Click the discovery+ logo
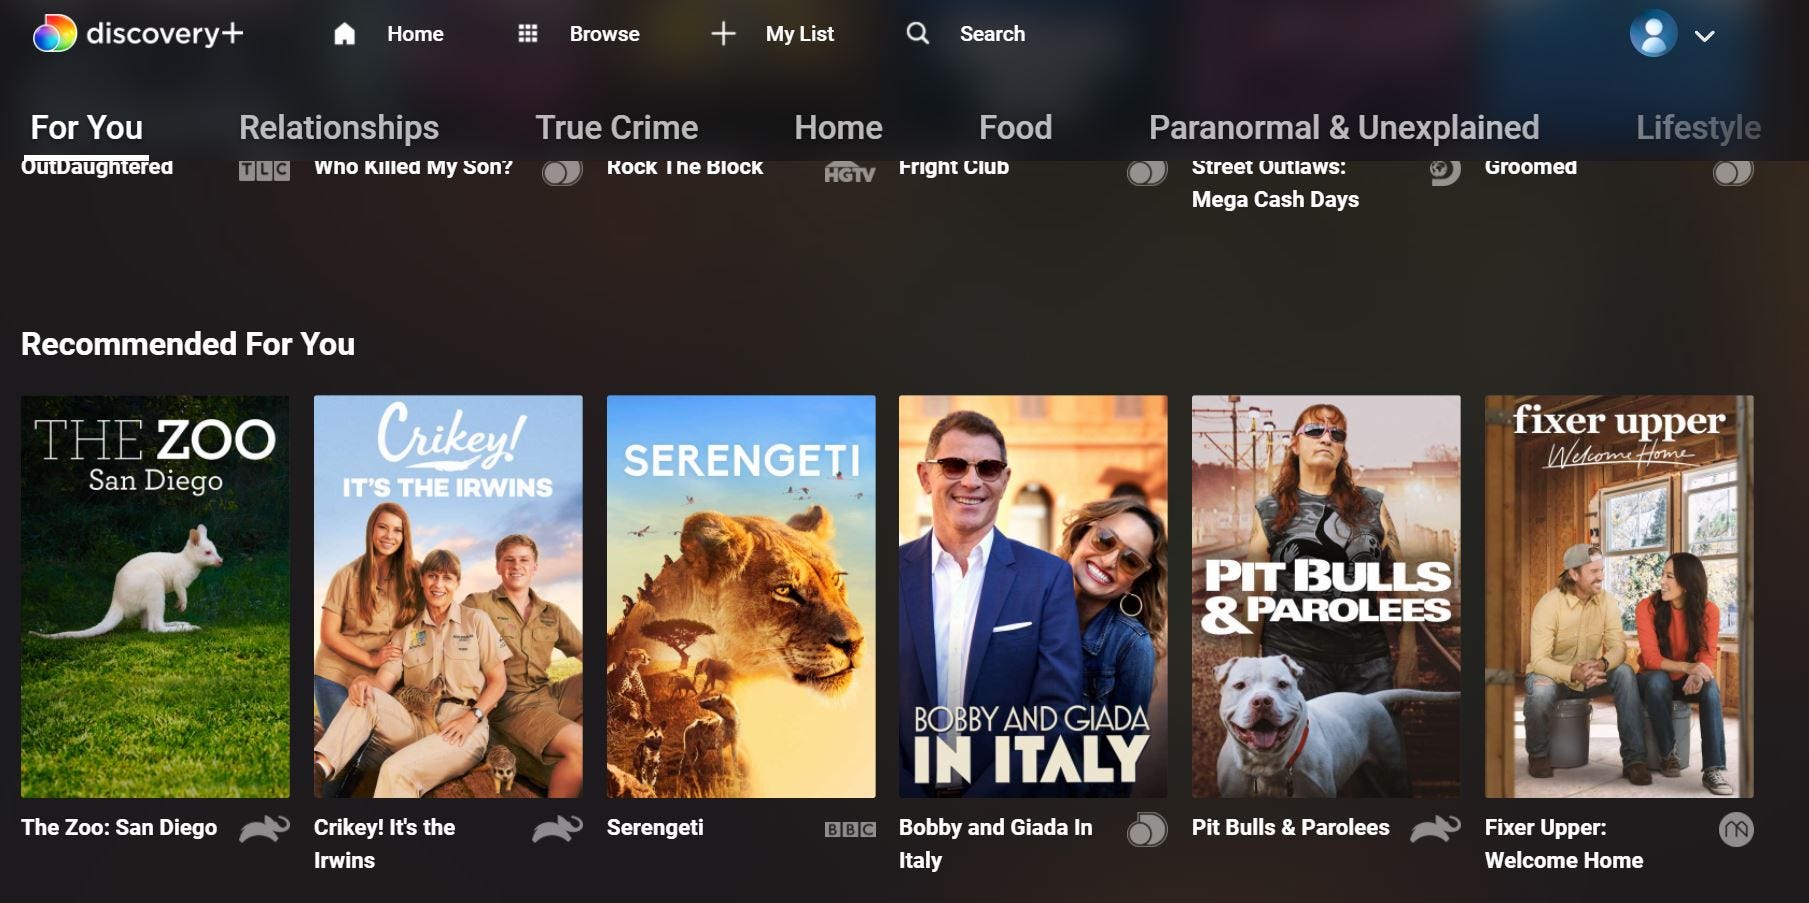Screen dimensions: 1809x903 (x=138, y=33)
